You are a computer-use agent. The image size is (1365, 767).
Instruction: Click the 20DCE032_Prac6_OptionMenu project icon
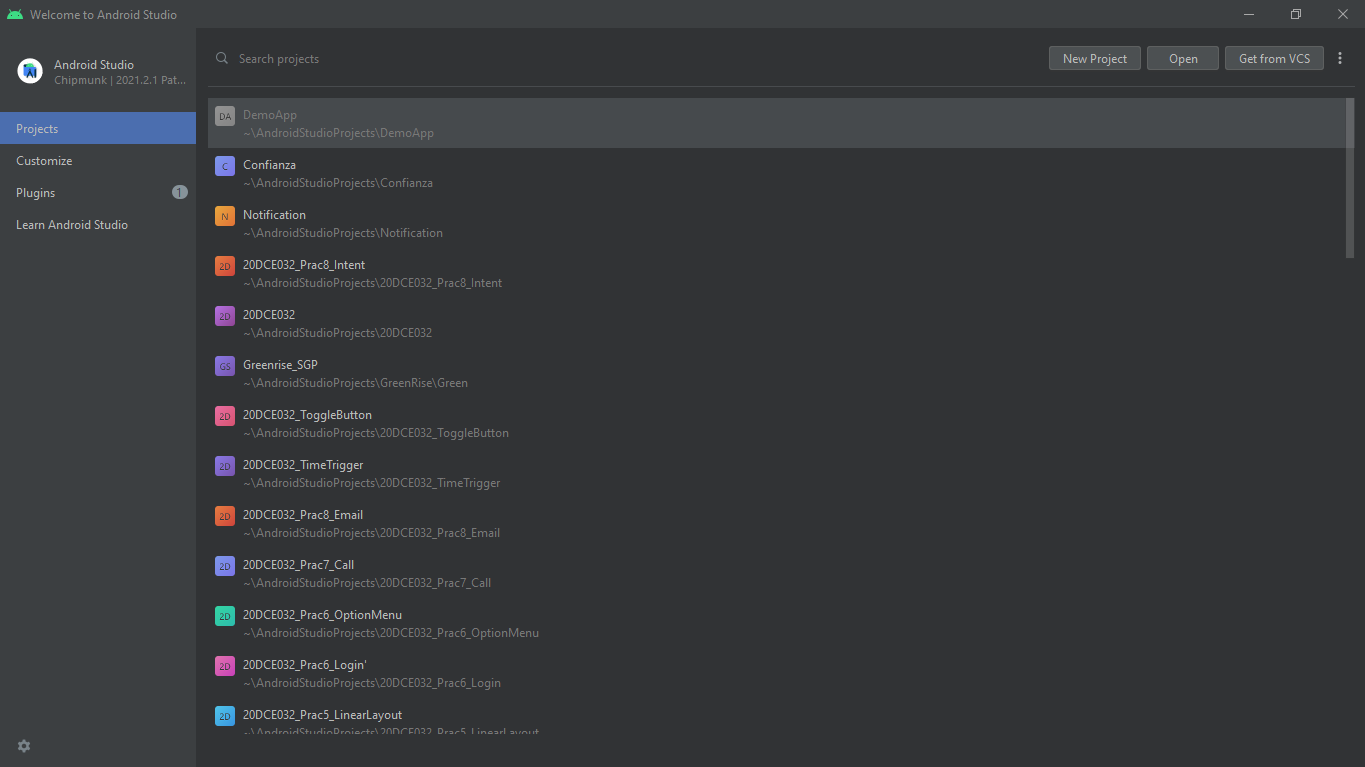tap(225, 616)
